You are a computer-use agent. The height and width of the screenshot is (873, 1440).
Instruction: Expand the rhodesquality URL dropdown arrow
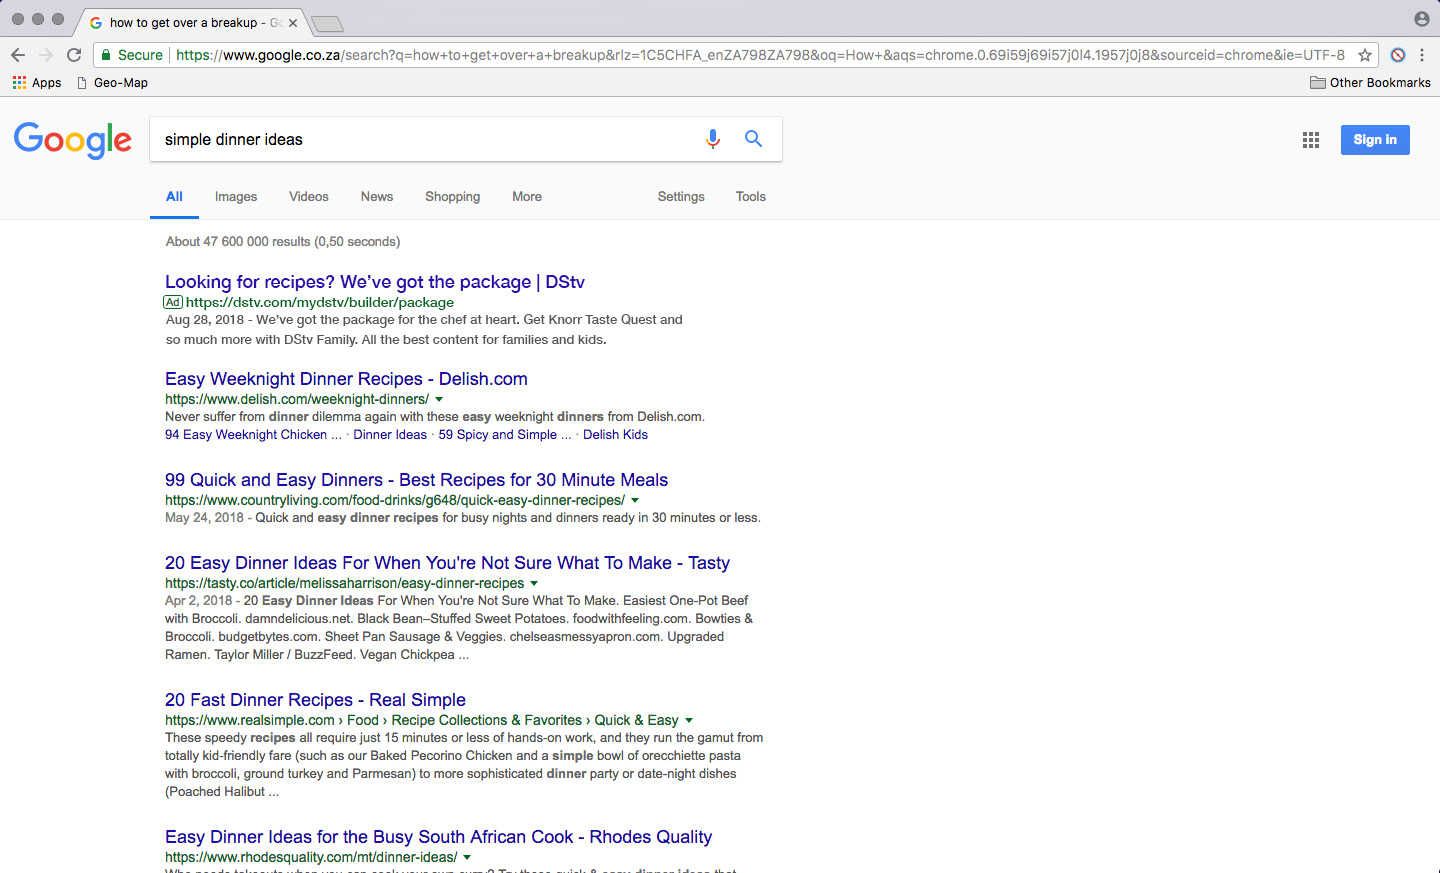click(467, 857)
